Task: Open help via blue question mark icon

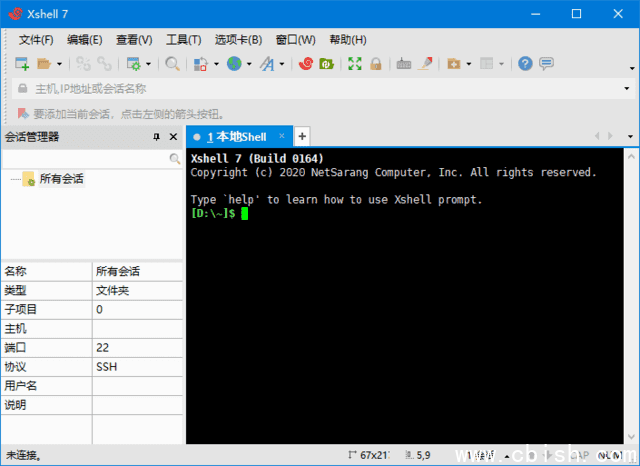Action: tap(525, 64)
